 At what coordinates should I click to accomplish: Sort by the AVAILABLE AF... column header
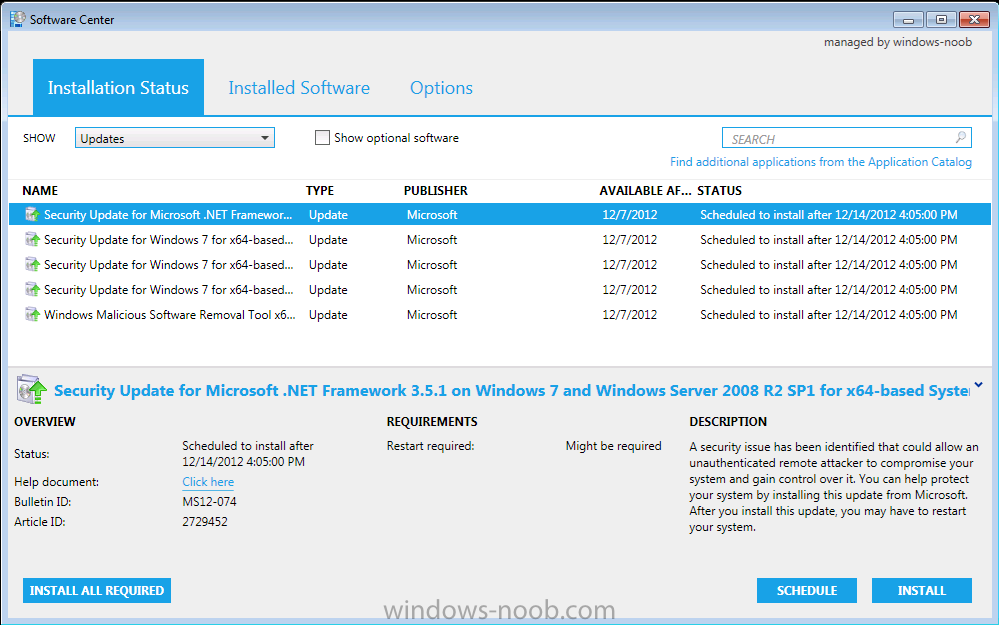[645, 190]
